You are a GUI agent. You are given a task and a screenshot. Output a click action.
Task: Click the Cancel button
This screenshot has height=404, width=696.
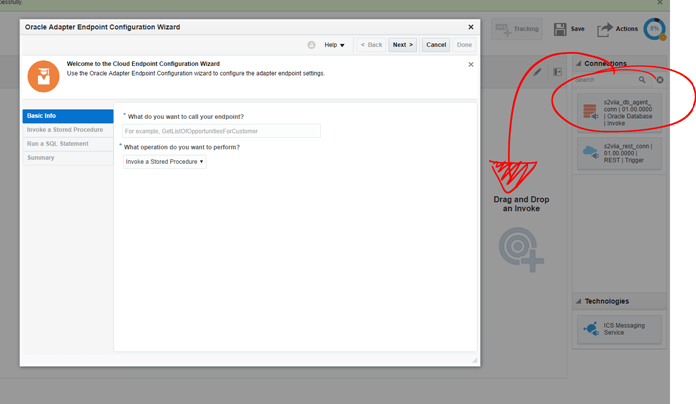(436, 45)
